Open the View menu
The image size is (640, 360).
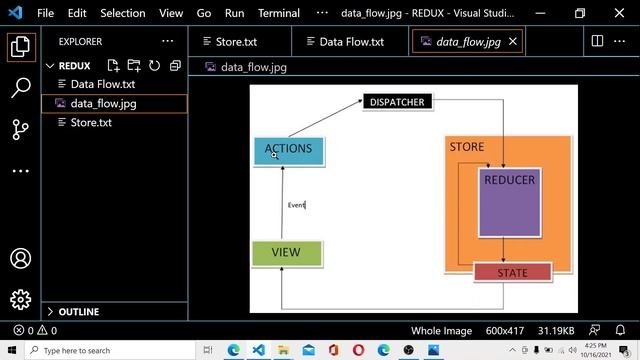pos(171,13)
